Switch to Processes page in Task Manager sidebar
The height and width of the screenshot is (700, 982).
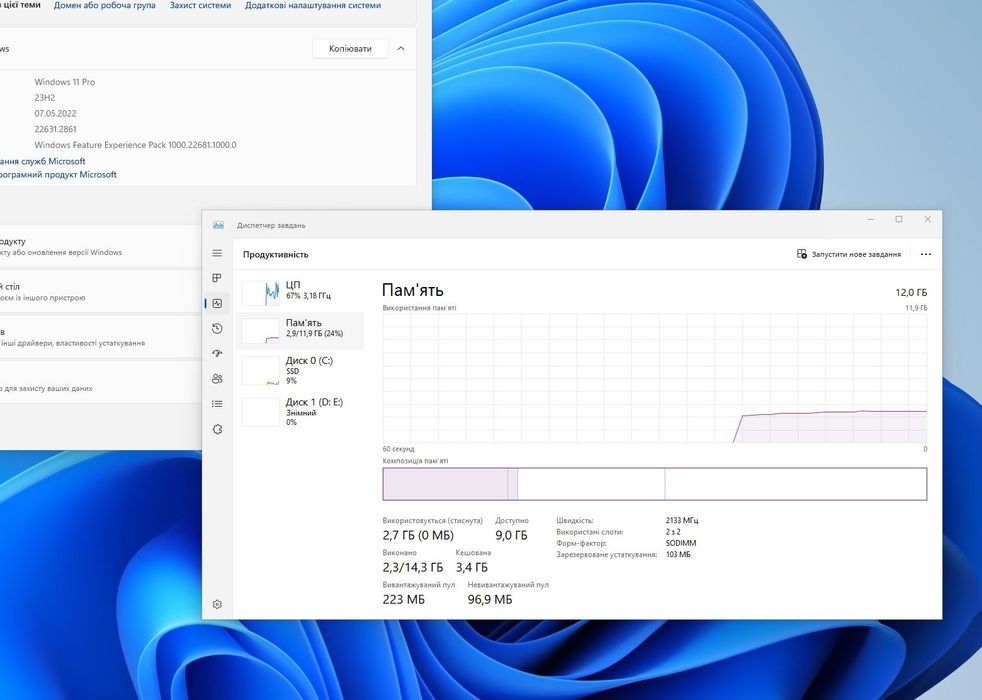[217, 278]
